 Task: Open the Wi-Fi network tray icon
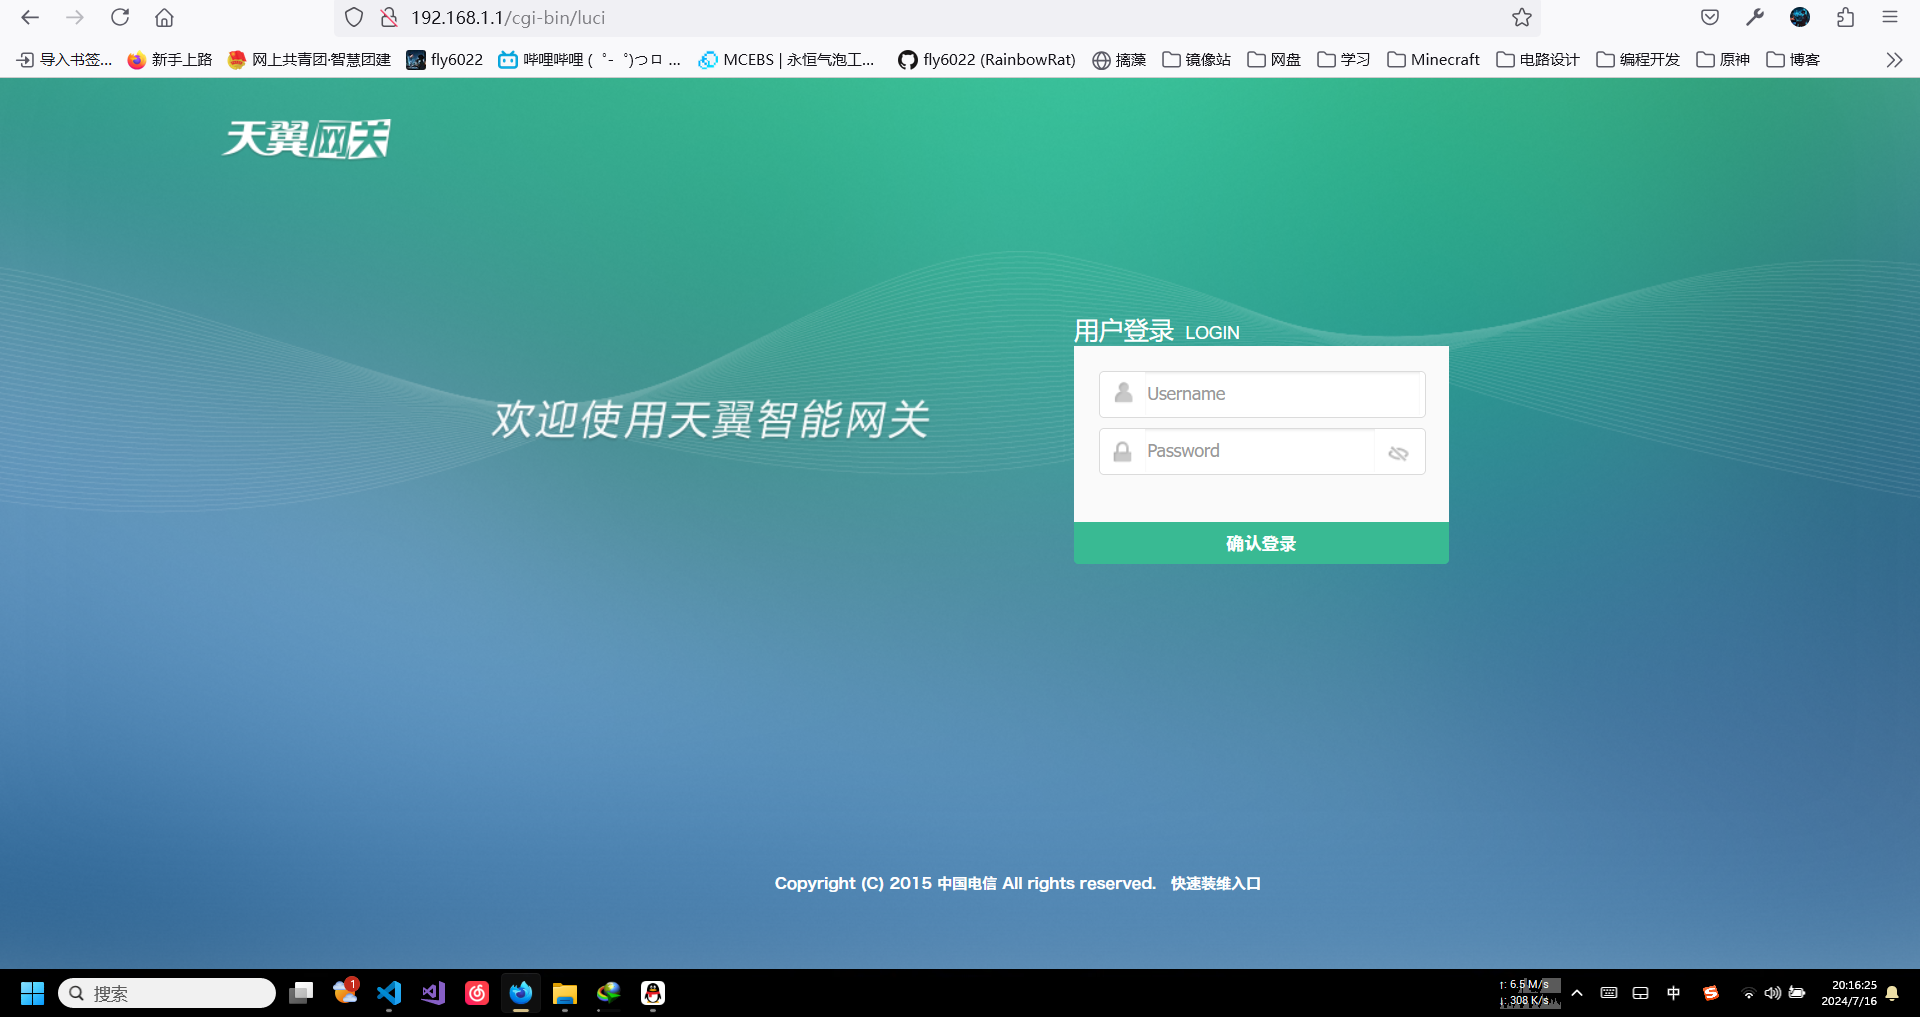click(x=1749, y=994)
